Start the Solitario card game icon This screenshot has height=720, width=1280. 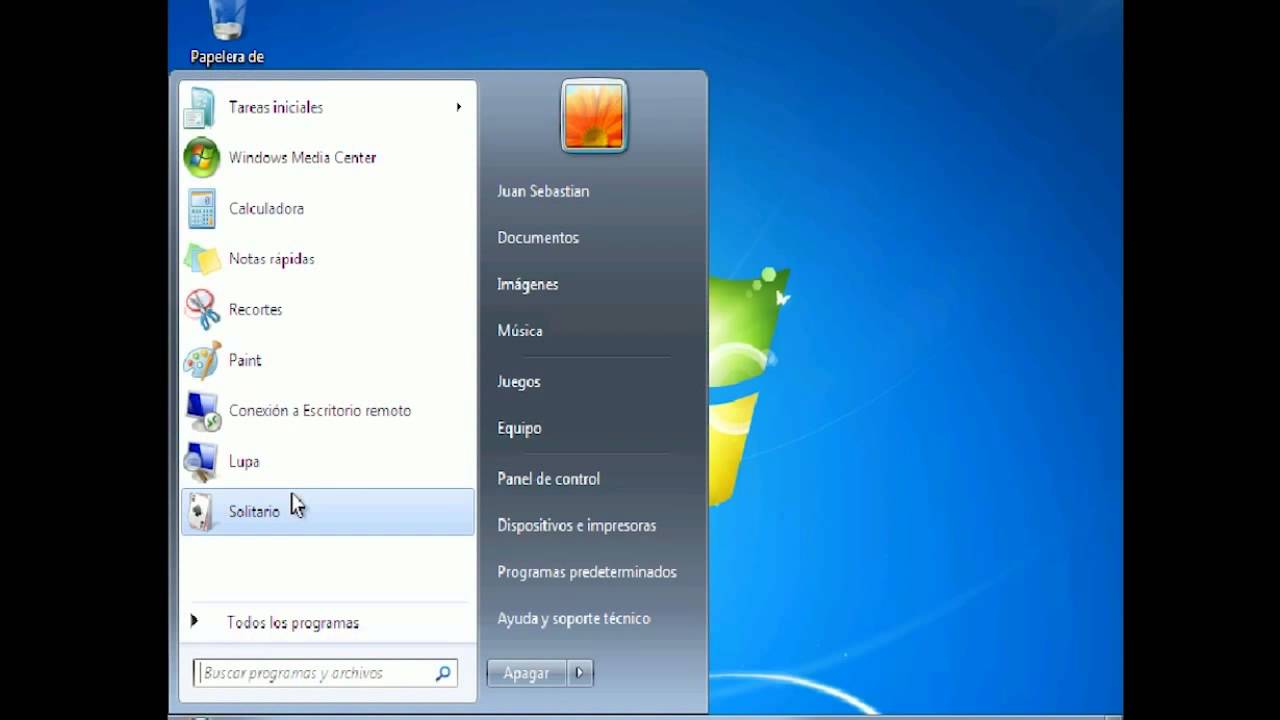[x=201, y=512]
